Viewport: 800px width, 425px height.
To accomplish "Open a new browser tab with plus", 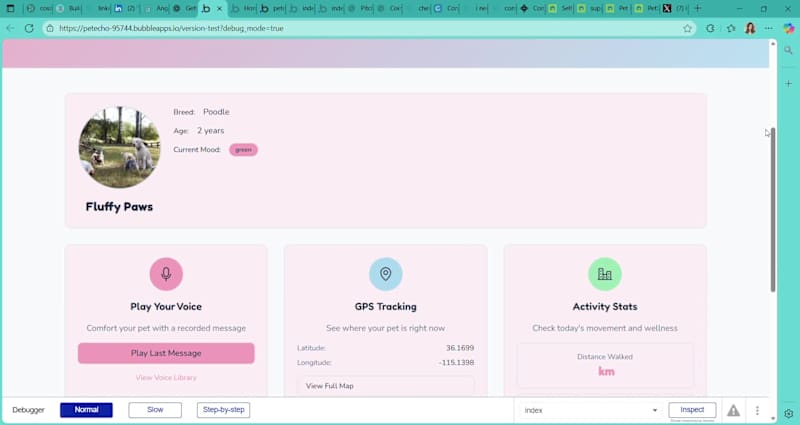I will (x=697, y=8).
